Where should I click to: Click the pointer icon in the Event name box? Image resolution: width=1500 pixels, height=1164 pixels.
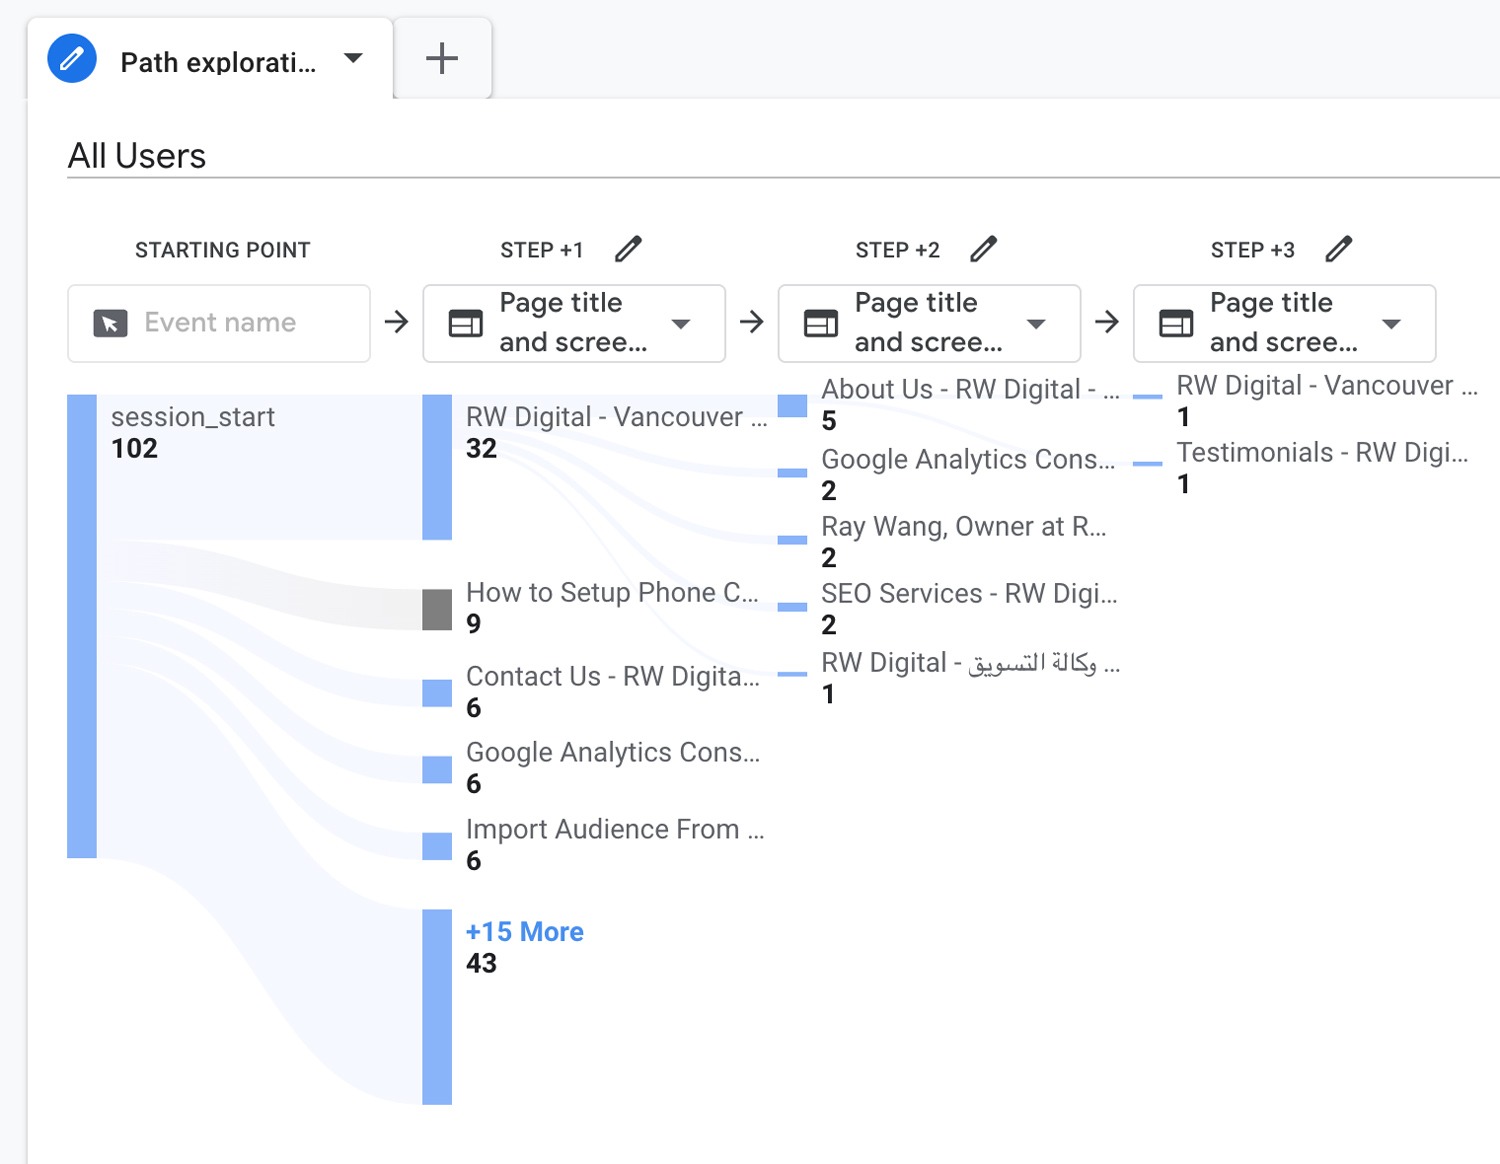click(x=112, y=322)
